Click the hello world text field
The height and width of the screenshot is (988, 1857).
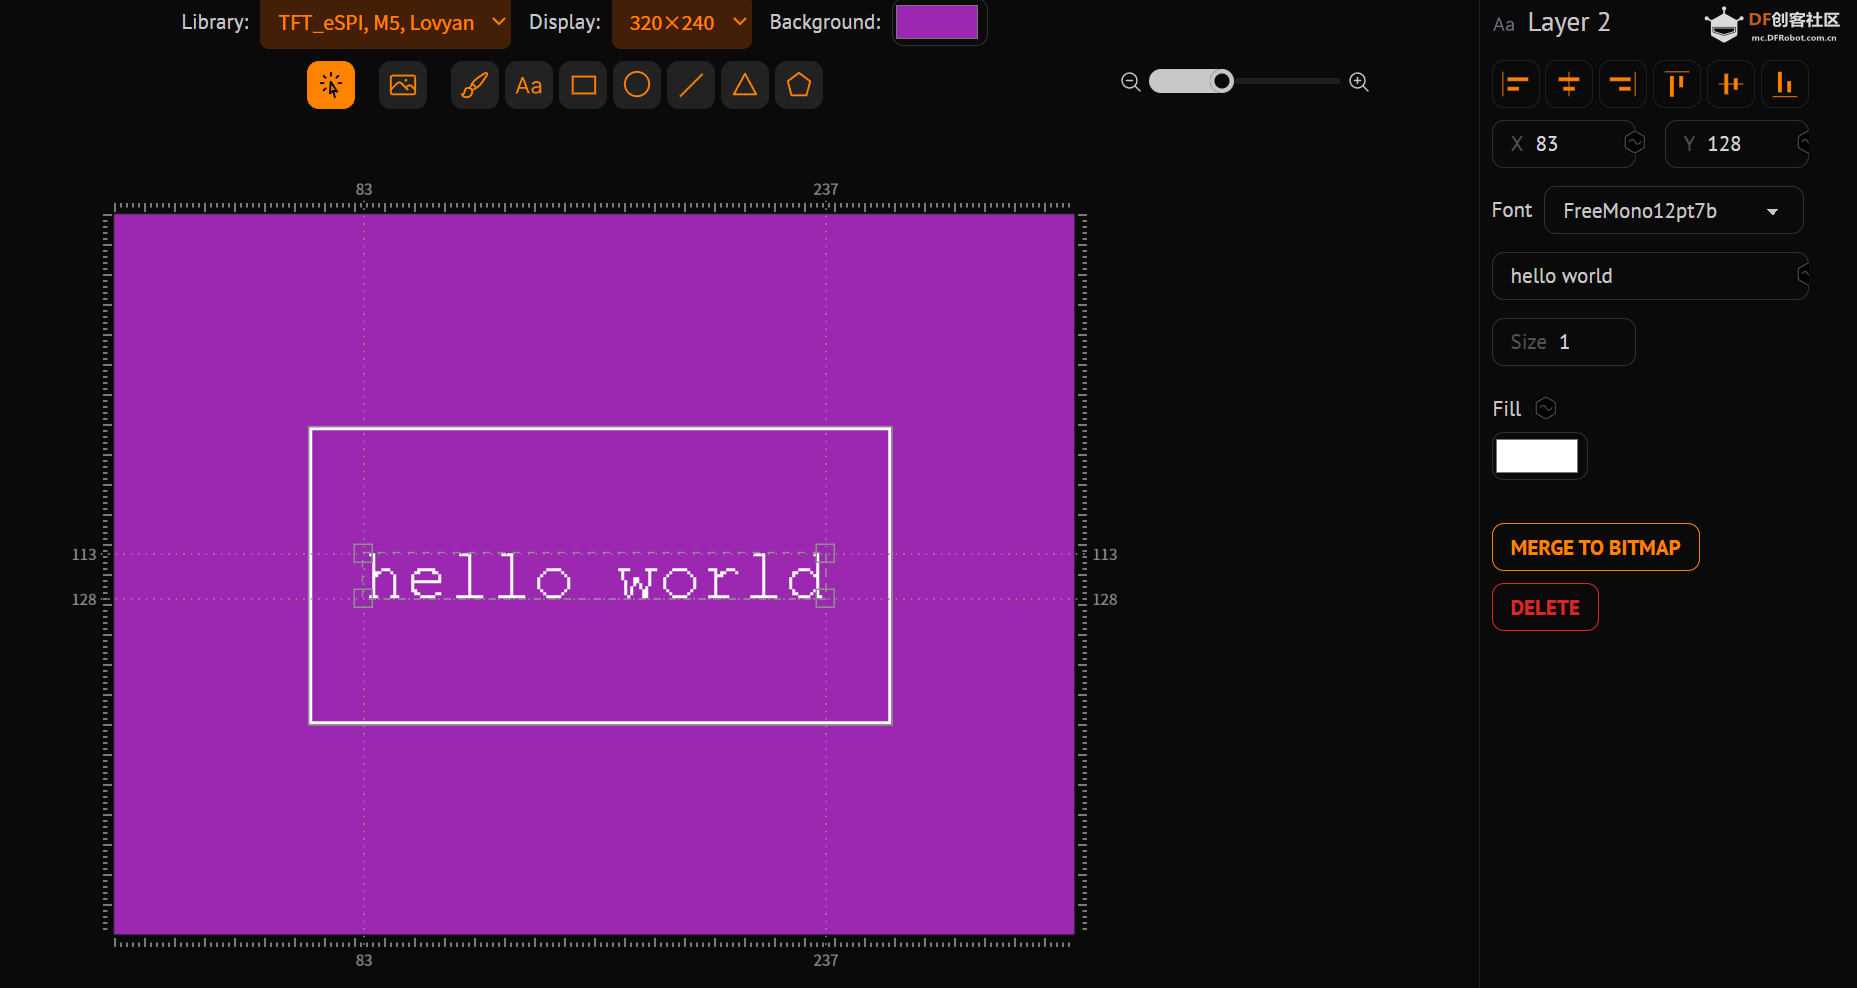[x=1650, y=276]
